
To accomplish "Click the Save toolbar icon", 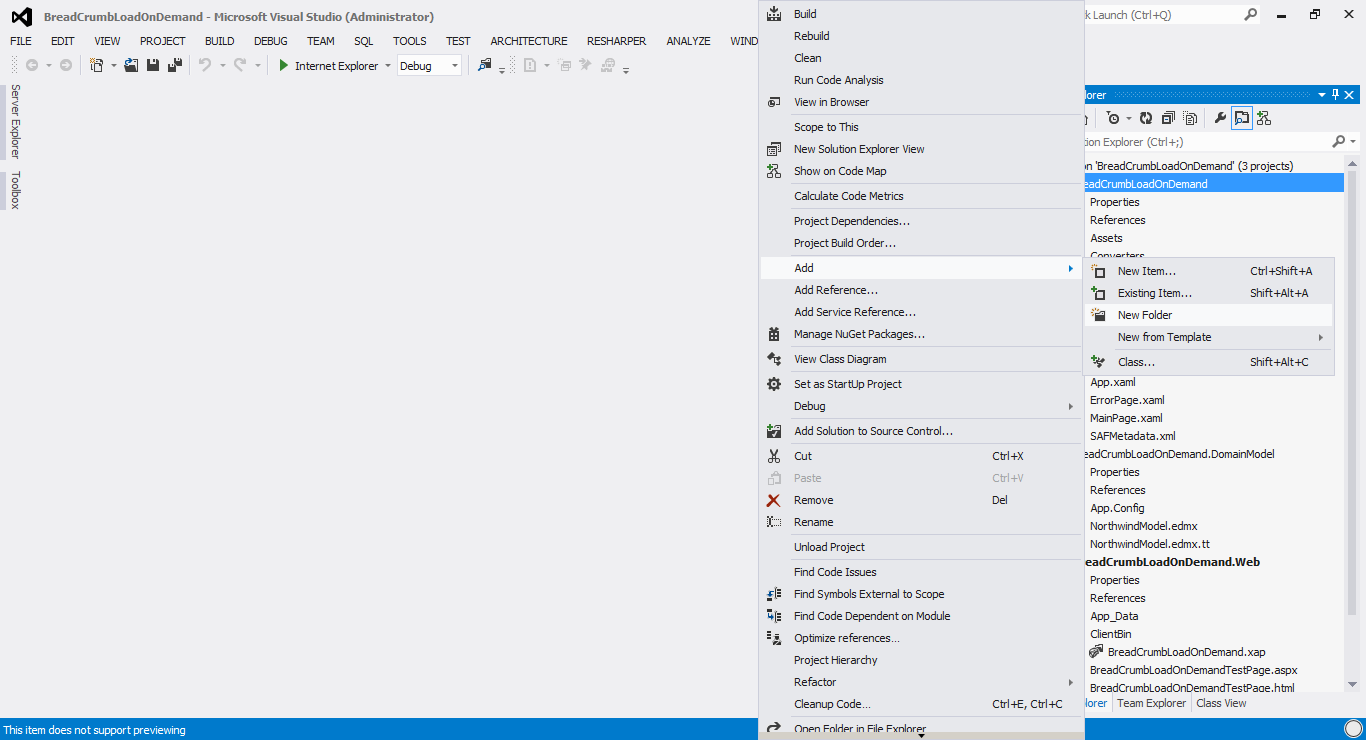I will [153, 65].
